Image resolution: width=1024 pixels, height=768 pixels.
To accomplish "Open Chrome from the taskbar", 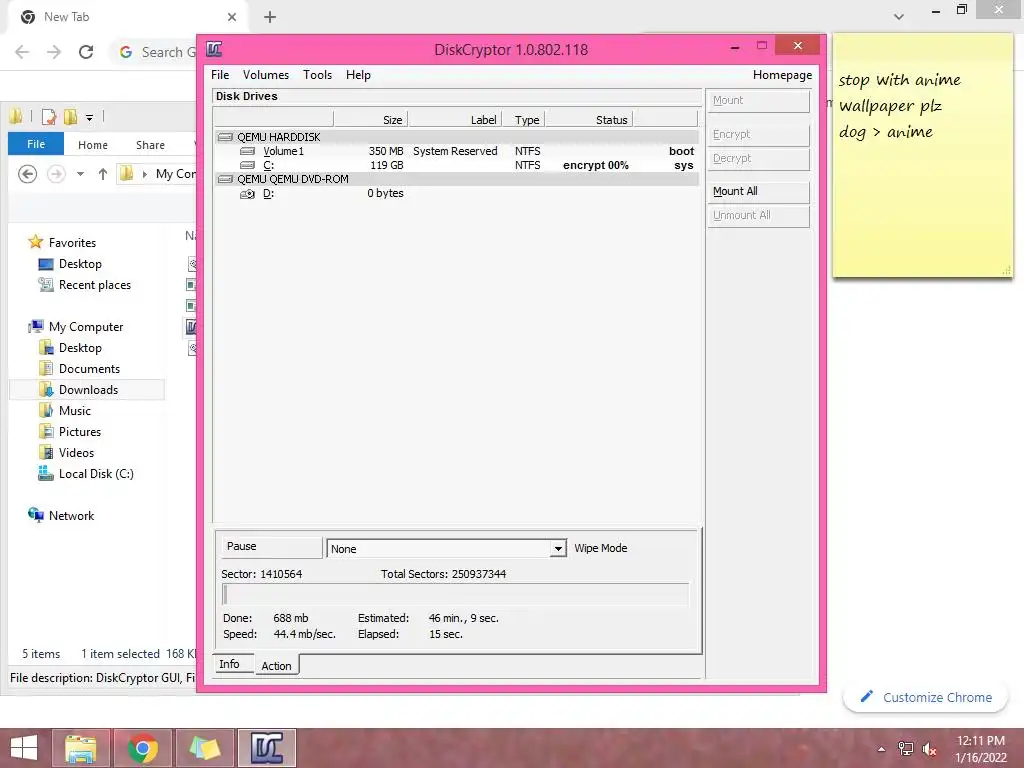I will [143, 748].
